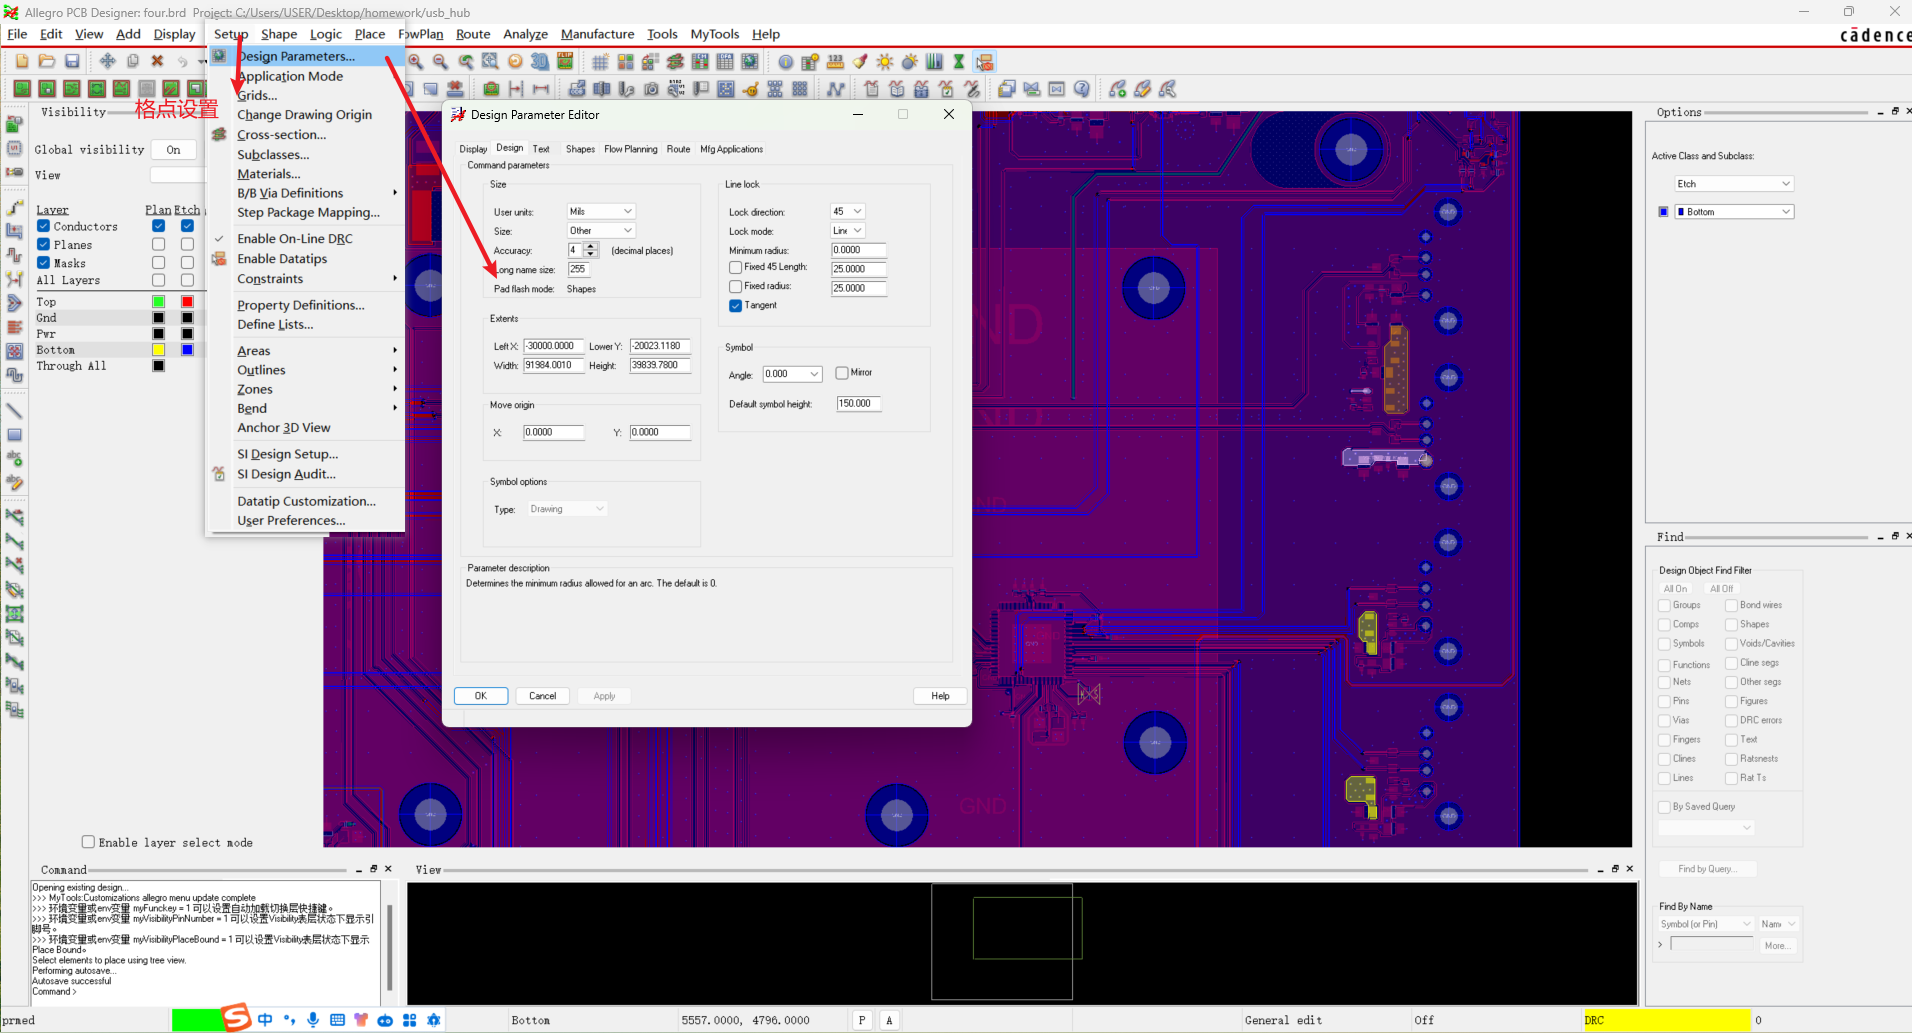Click the globe datasheet icon

pos(750,61)
